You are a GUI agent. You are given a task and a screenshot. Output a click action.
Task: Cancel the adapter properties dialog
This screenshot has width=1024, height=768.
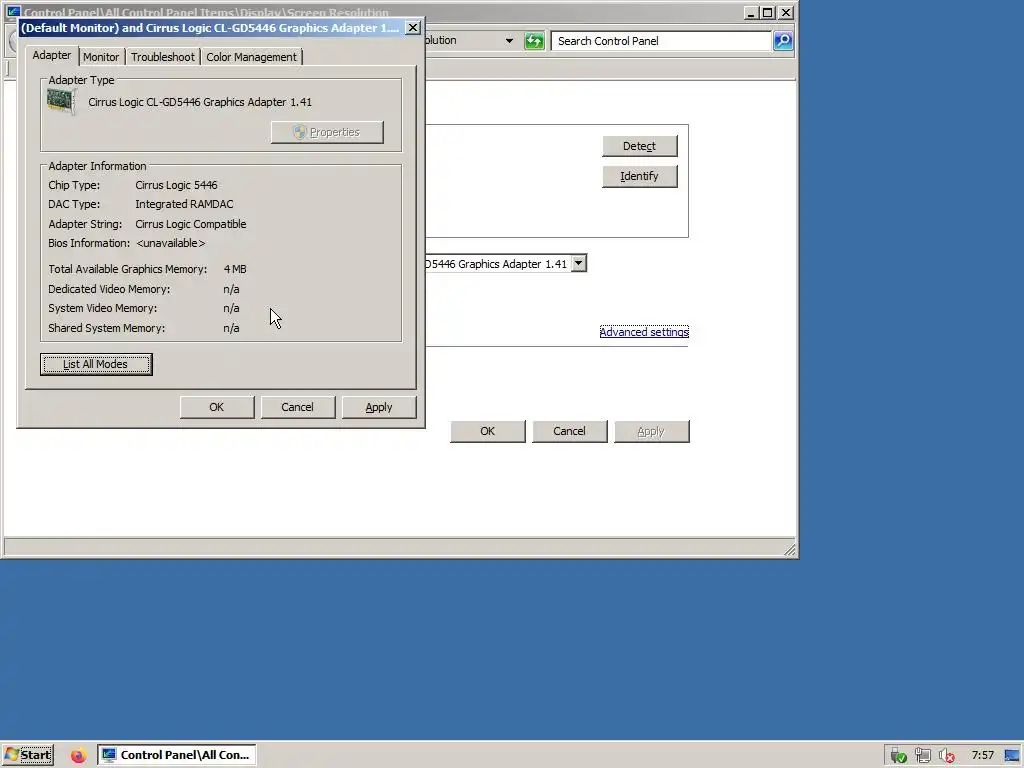click(298, 407)
